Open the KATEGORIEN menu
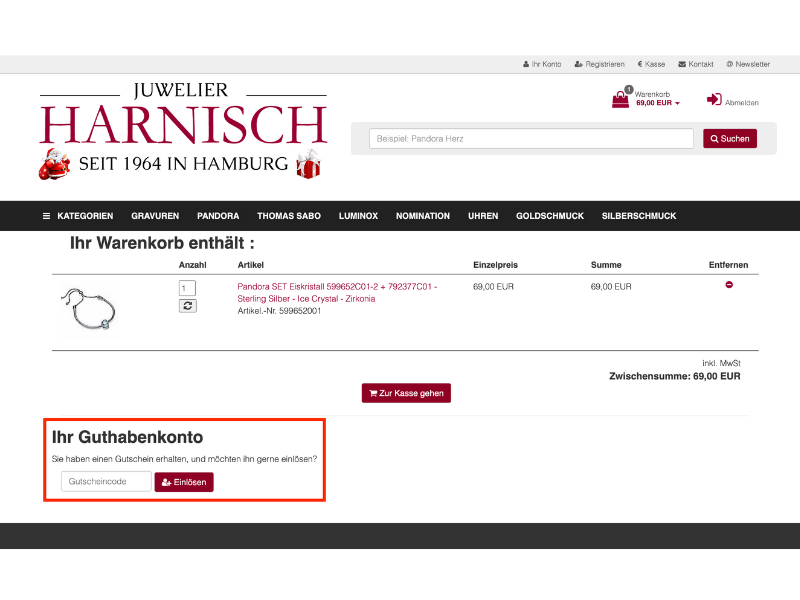The width and height of the screenshot is (800, 600). (x=85, y=216)
